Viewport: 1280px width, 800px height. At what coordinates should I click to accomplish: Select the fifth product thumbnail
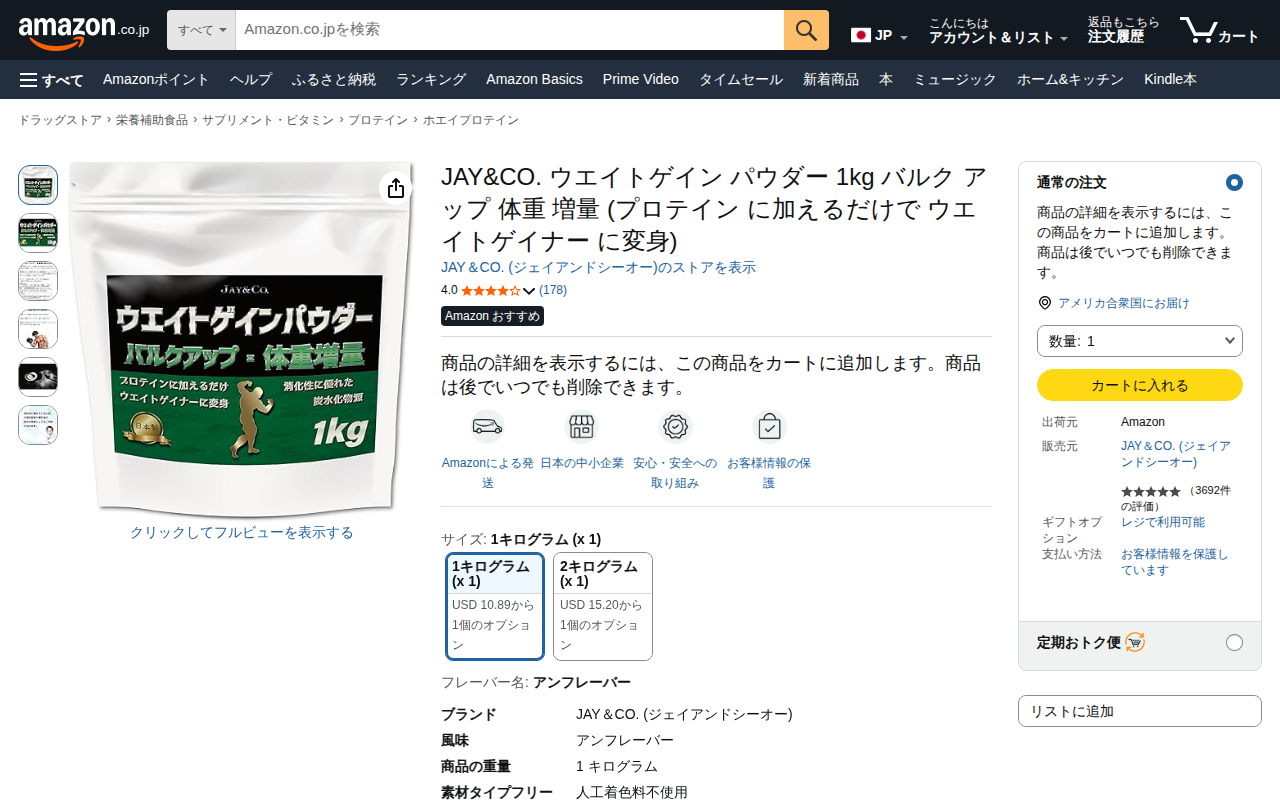pyautogui.click(x=38, y=377)
